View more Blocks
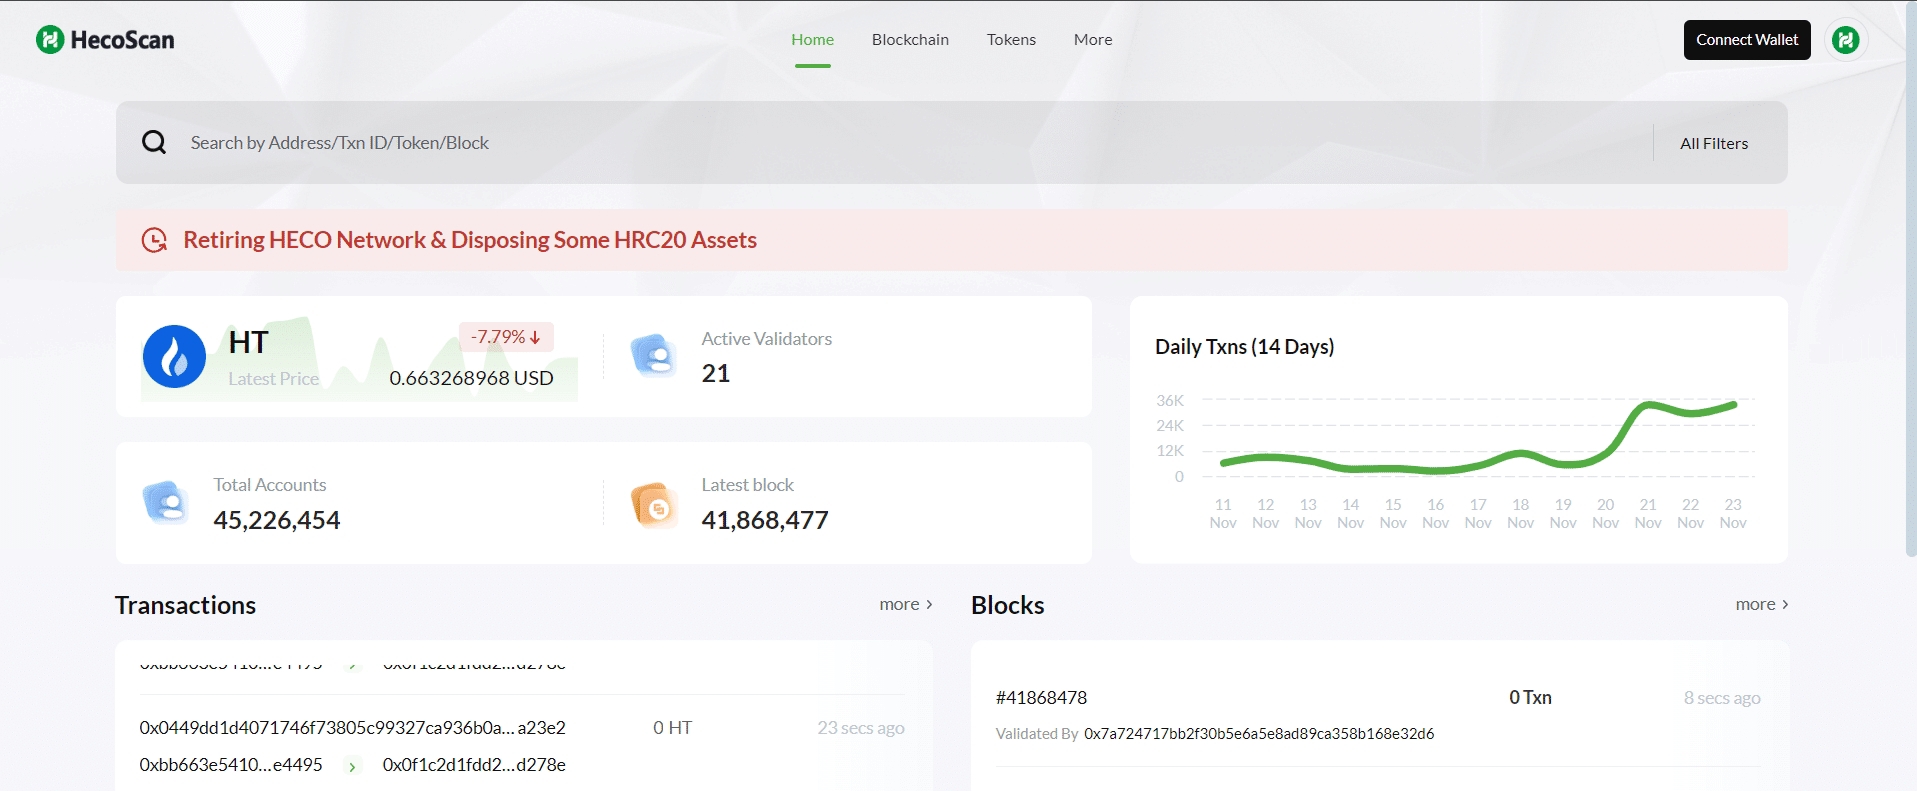This screenshot has height=791, width=1917. [1761, 604]
